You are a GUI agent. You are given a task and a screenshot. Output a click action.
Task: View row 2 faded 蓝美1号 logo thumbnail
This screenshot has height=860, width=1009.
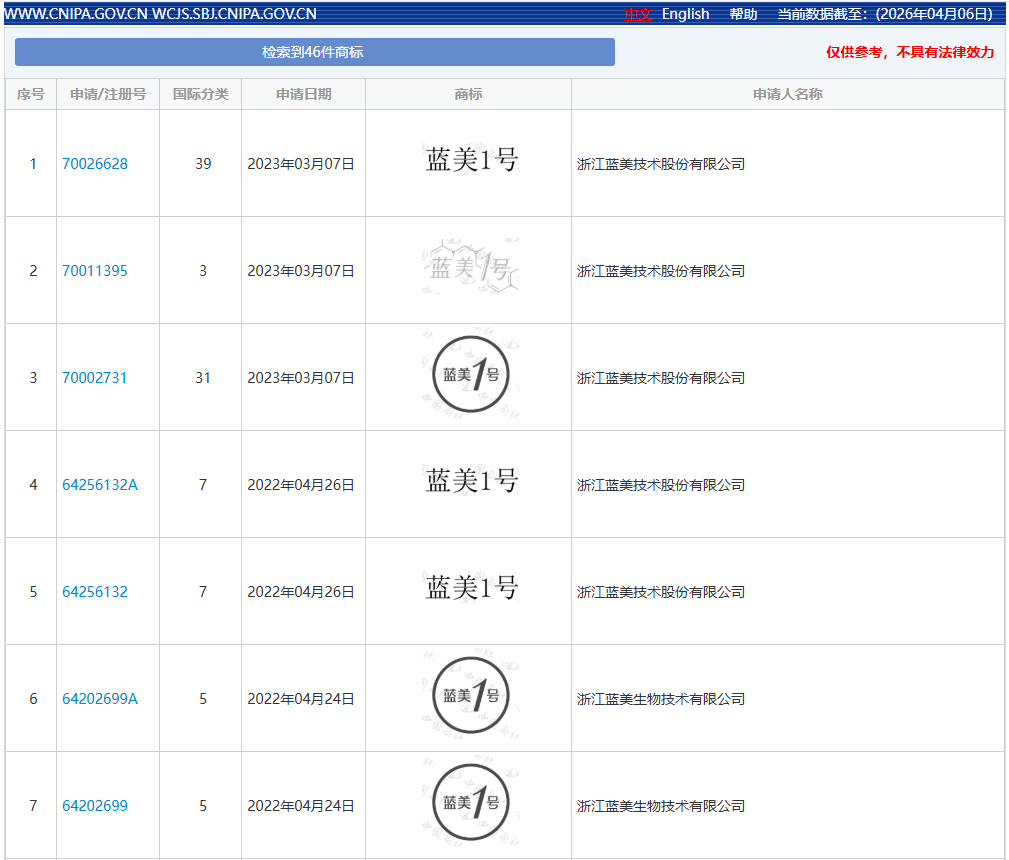(x=471, y=266)
